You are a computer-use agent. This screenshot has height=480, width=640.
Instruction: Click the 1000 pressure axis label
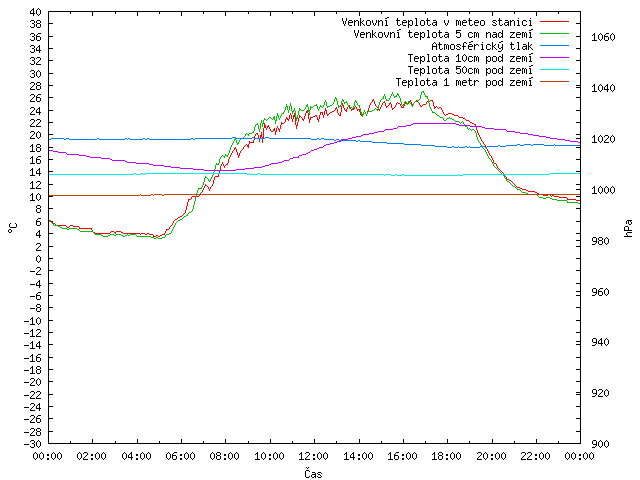click(x=603, y=190)
